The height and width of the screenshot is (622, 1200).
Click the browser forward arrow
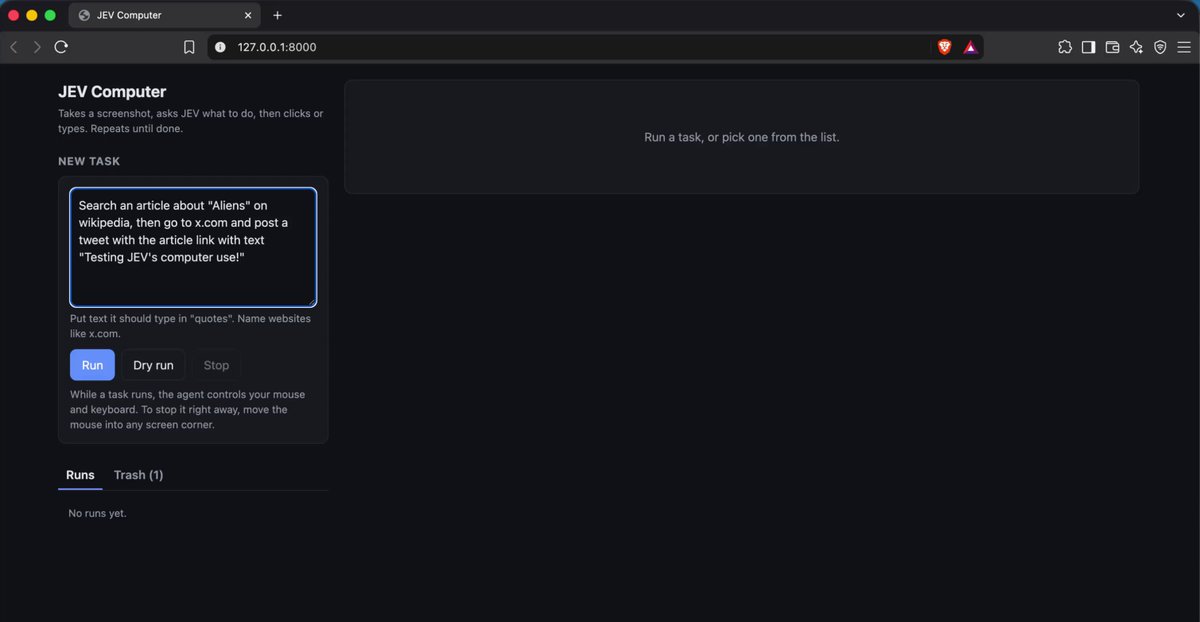click(37, 47)
